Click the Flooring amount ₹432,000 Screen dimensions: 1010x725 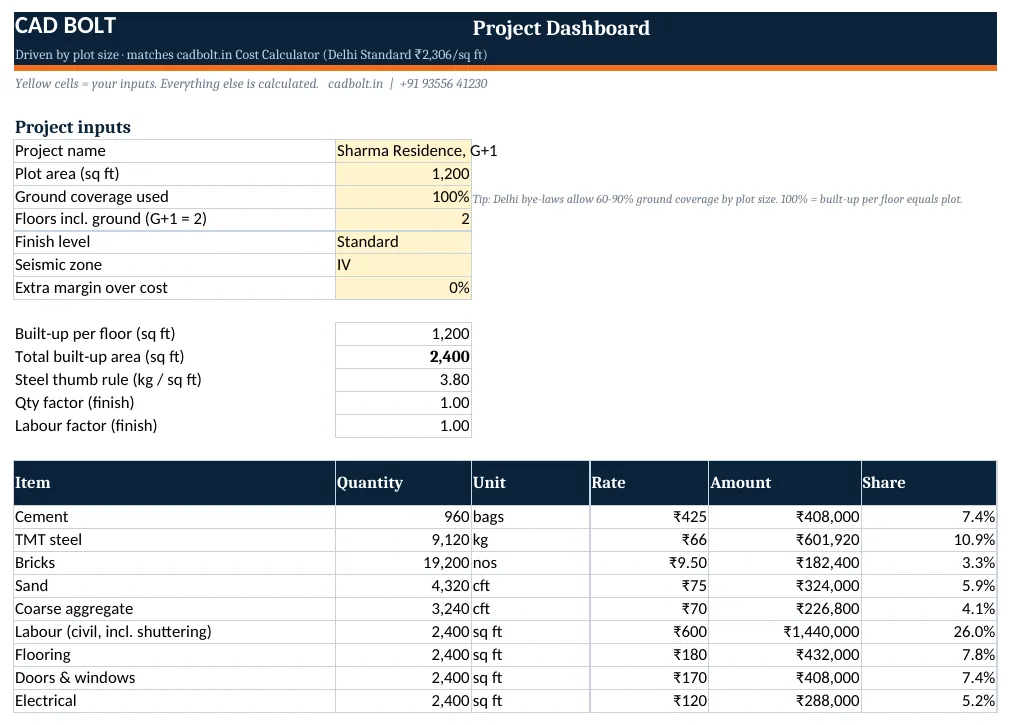click(785, 655)
